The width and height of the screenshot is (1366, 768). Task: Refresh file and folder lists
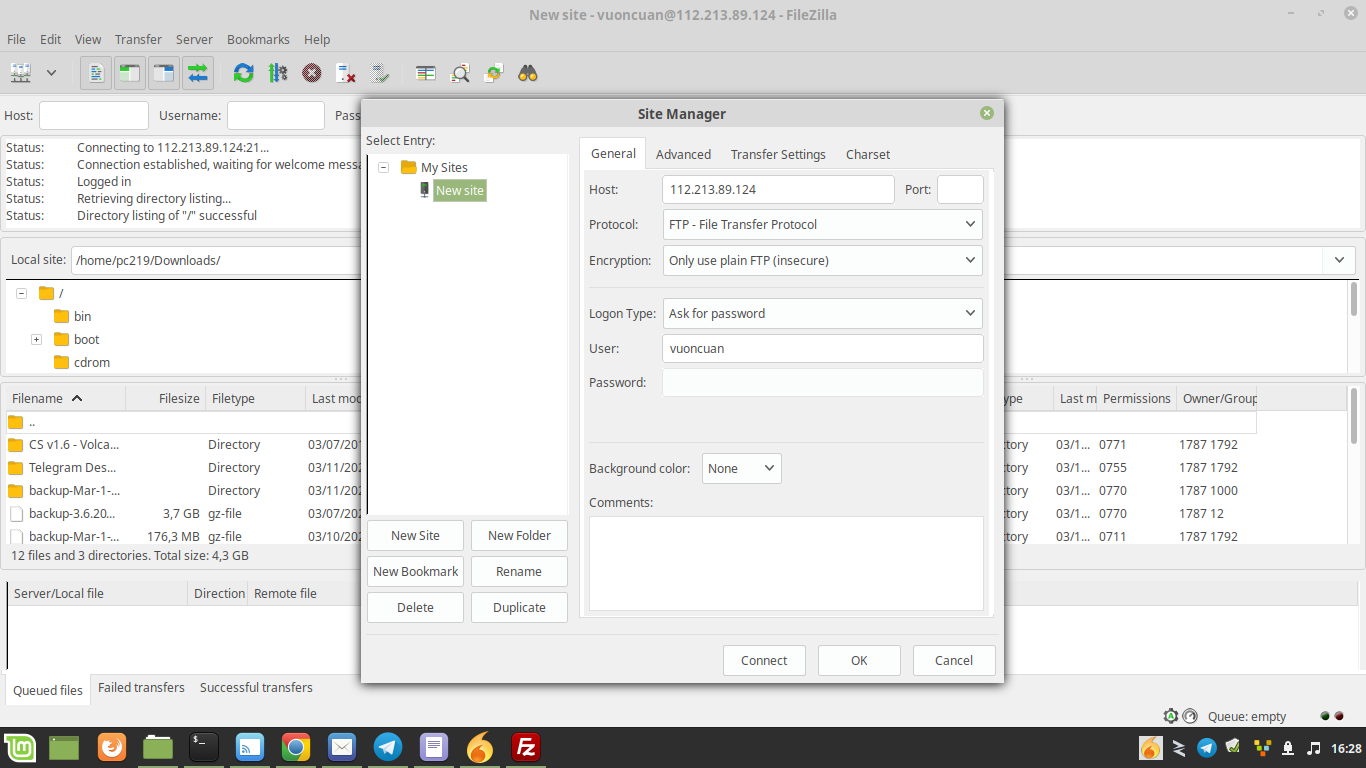(243, 73)
